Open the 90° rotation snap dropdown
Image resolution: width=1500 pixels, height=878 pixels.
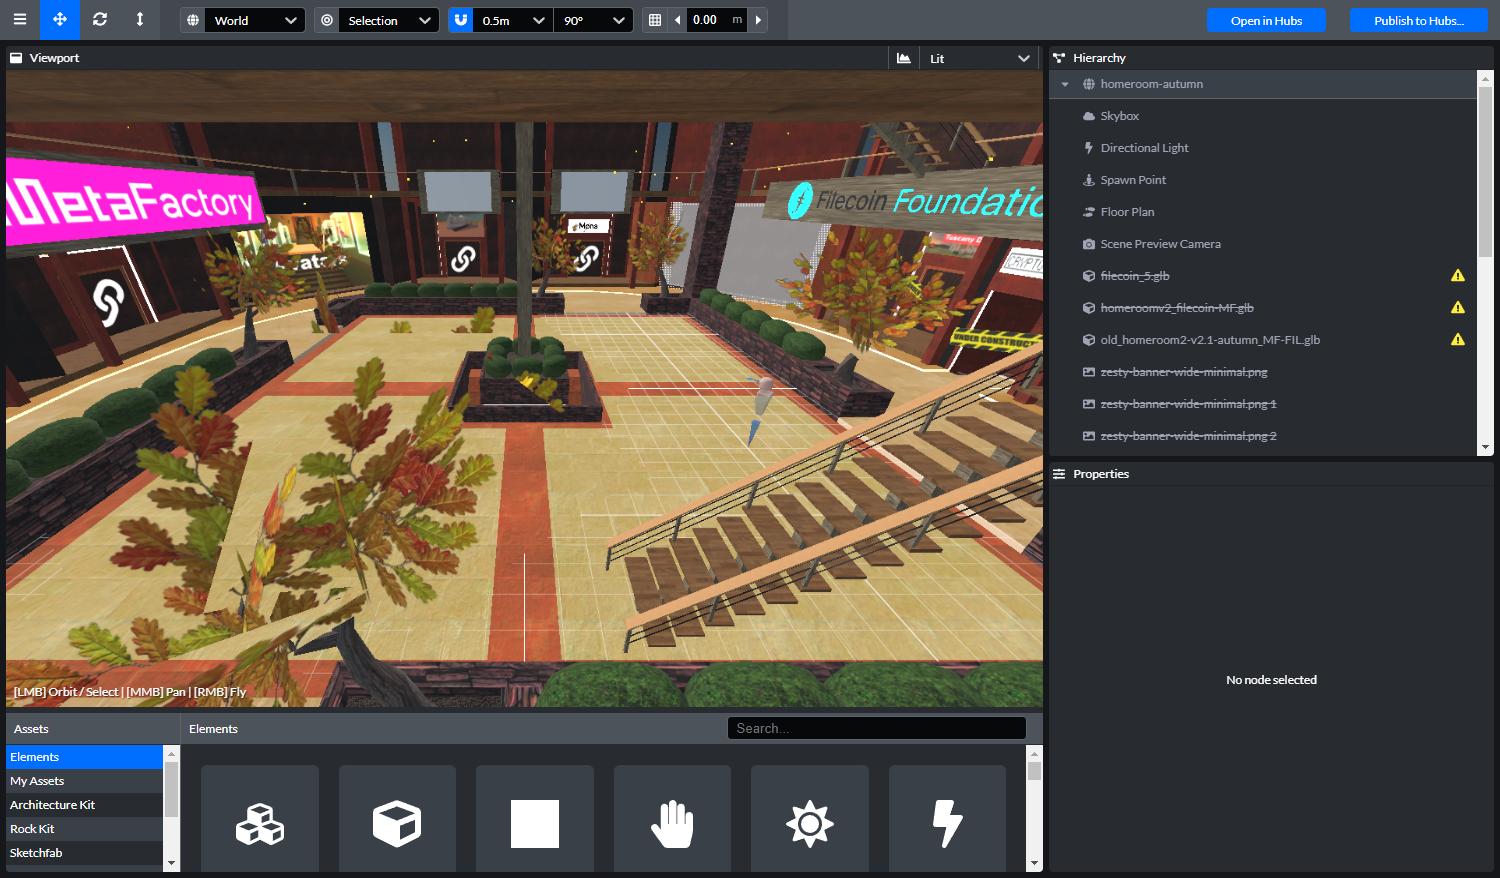(x=593, y=20)
